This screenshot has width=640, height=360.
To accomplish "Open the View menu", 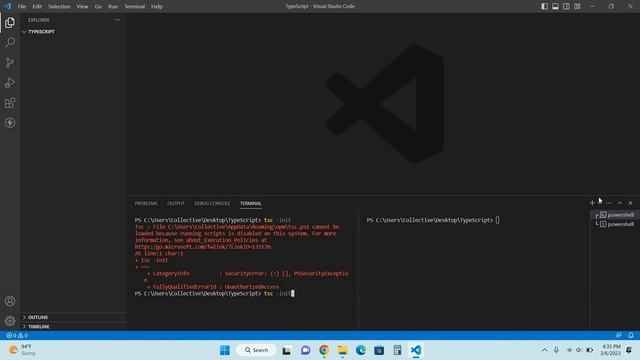I will click(x=82, y=7).
